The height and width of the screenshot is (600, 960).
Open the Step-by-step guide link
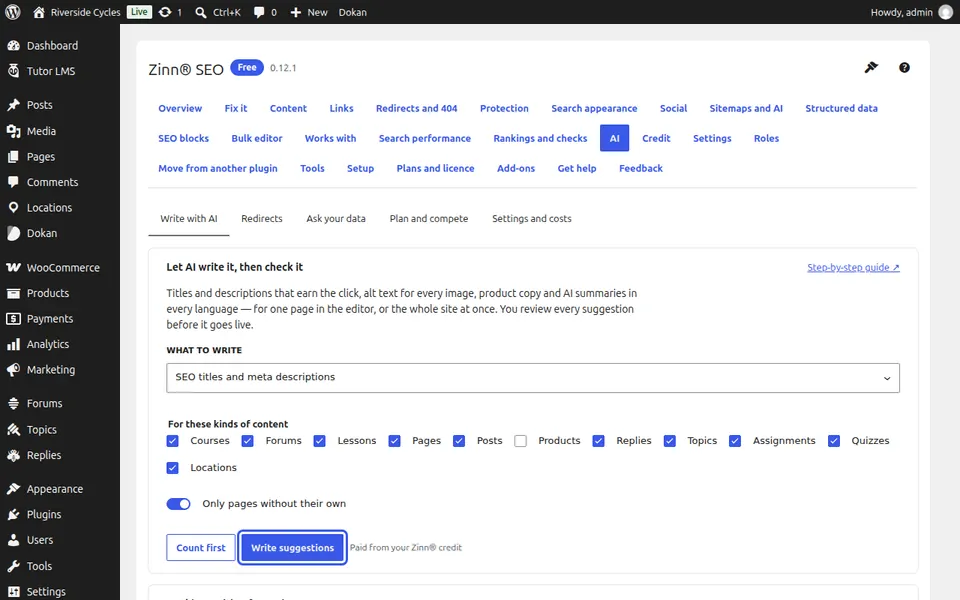pyautogui.click(x=853, y=268)
